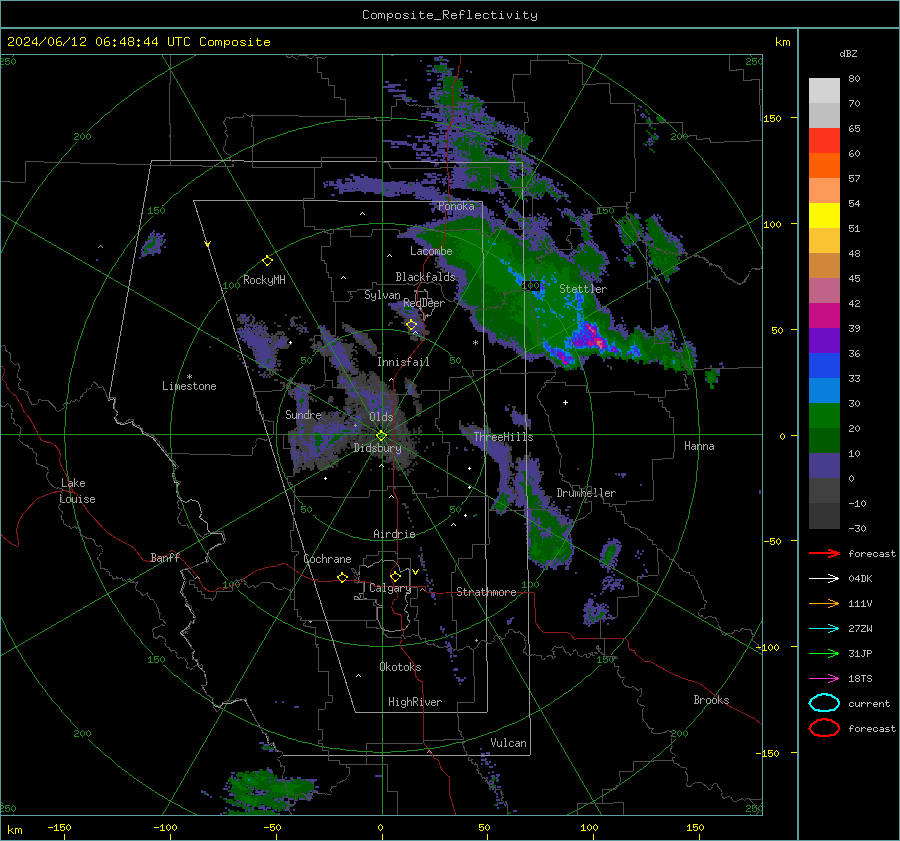Click the Brooks city label
The image size is (900, 841).
[x=711, y=700]
